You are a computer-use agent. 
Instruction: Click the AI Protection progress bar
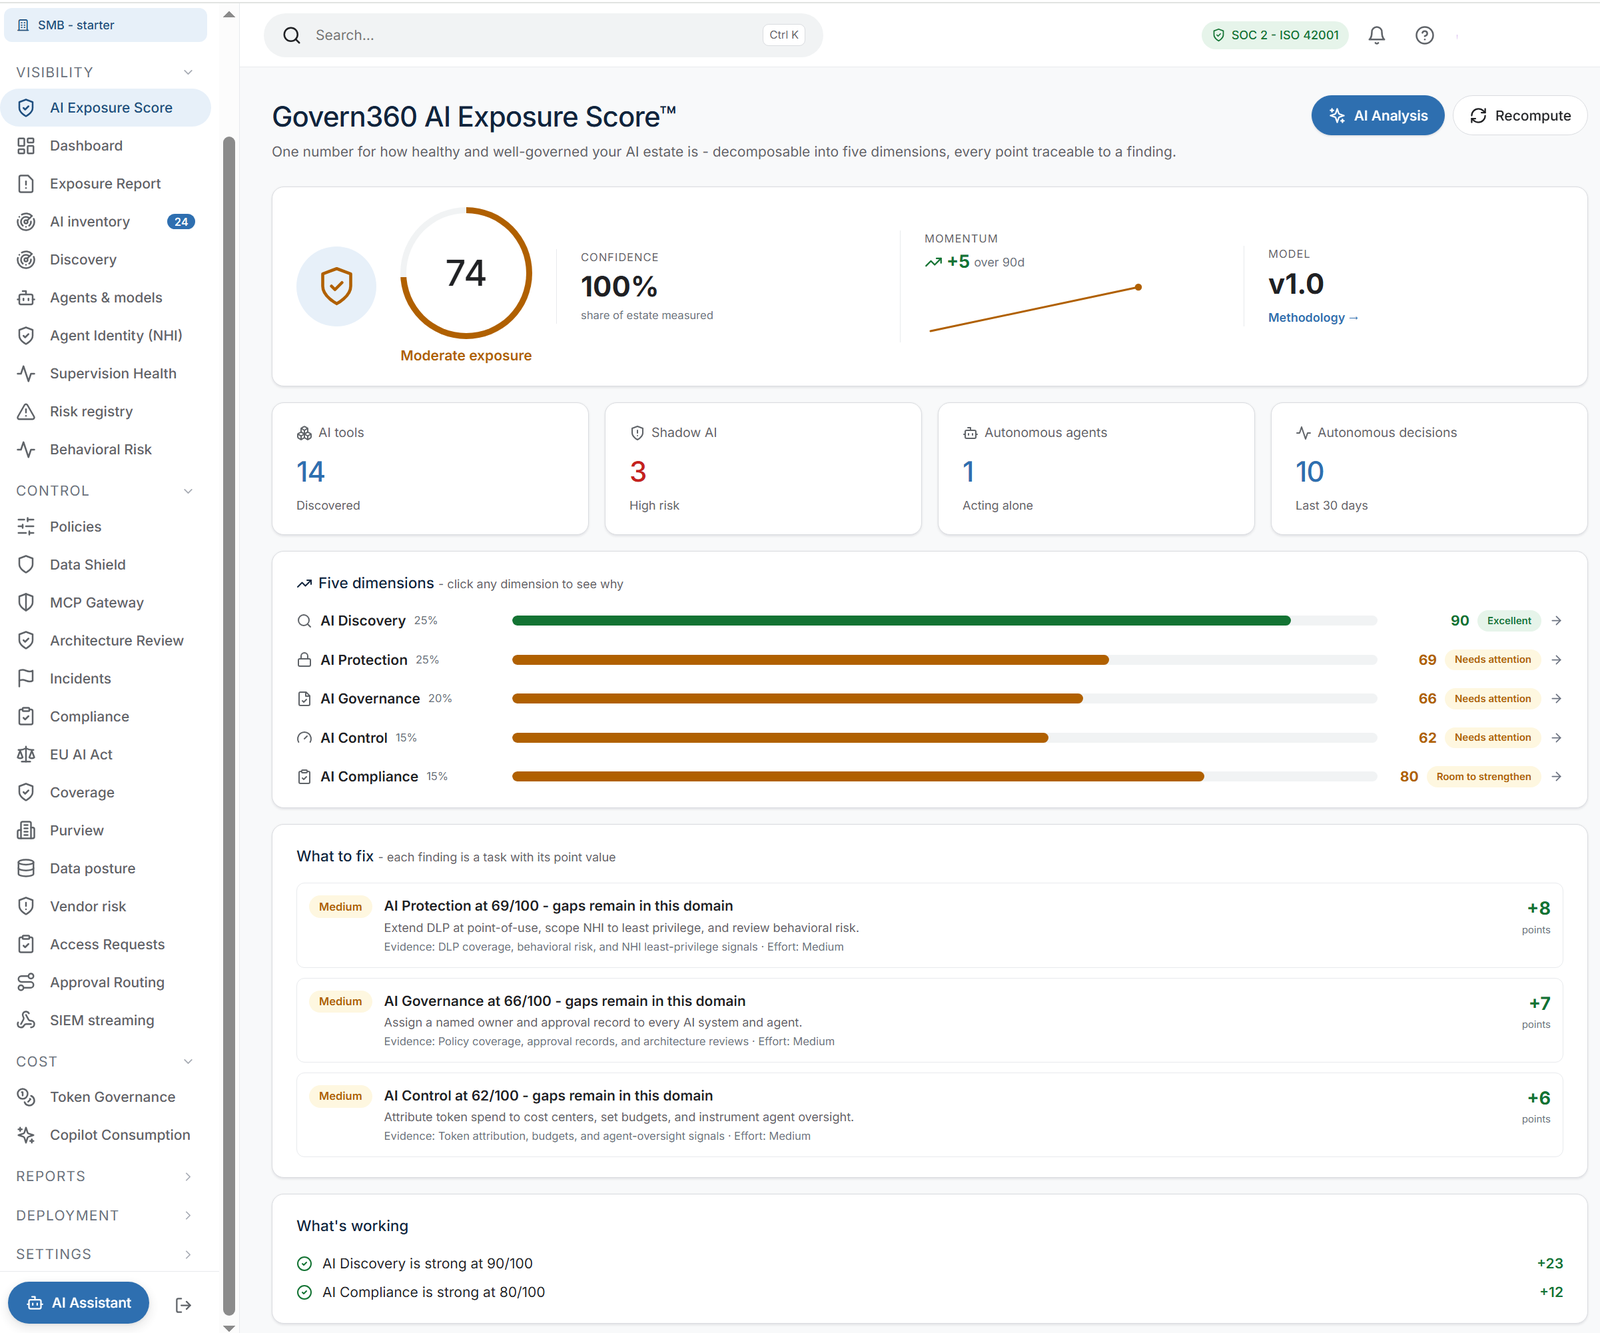click(944, 660)
